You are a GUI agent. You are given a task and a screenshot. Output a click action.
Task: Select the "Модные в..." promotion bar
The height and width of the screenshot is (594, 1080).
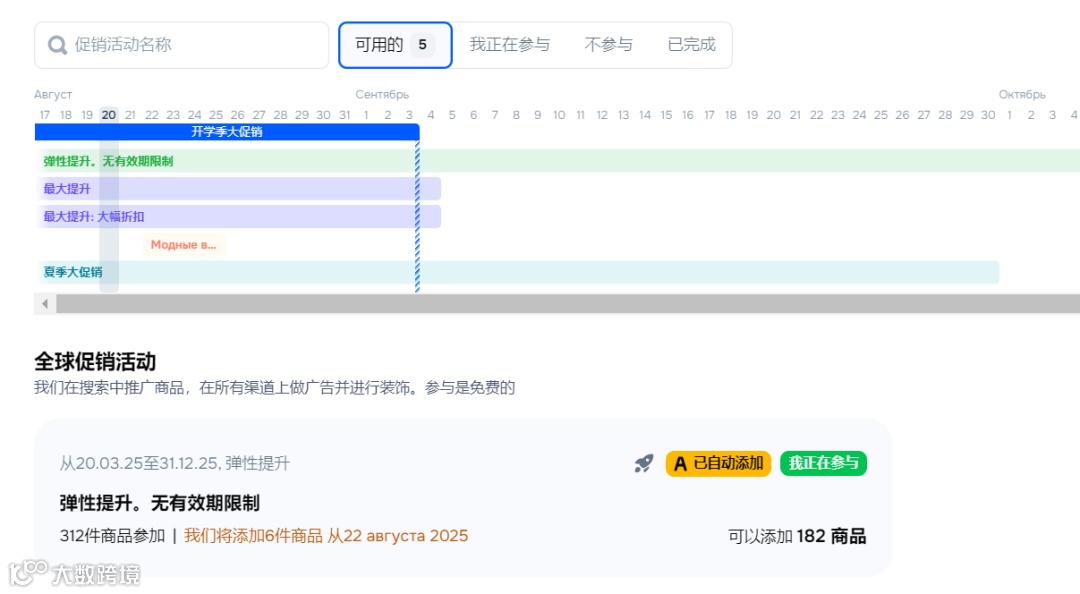(184, 243)
